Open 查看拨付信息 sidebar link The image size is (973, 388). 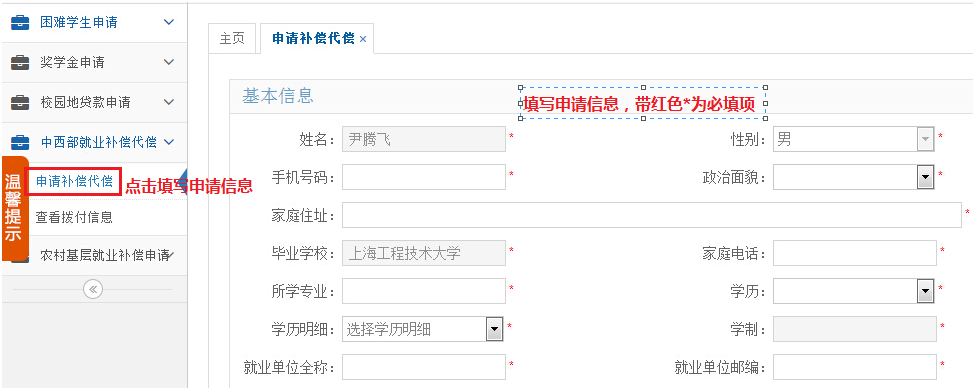coord(74,217)
